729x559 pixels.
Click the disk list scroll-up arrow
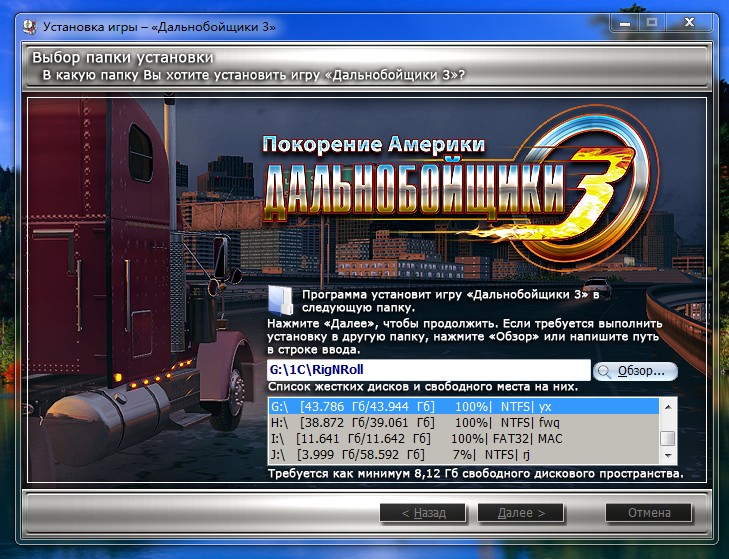[668, 407]
